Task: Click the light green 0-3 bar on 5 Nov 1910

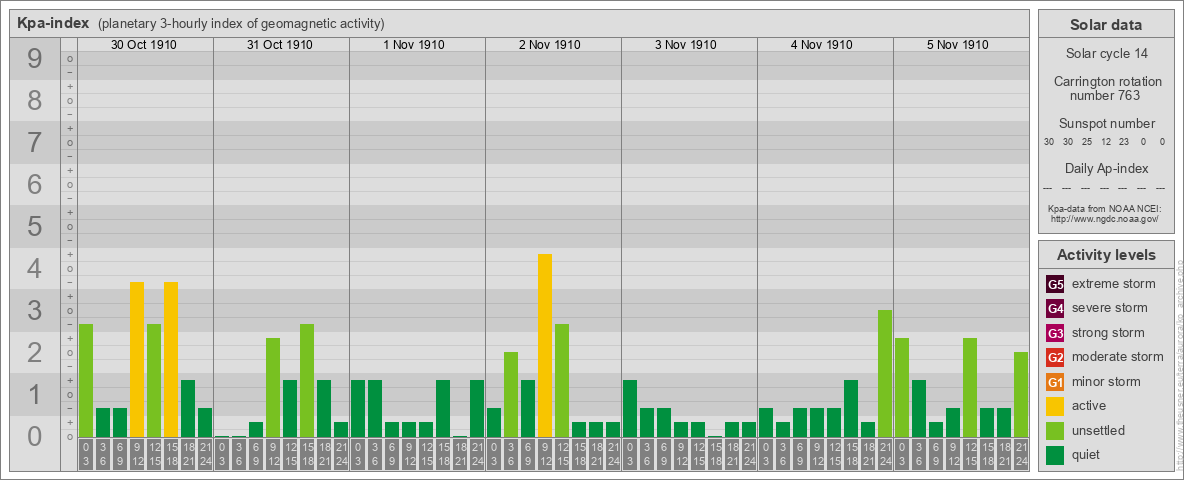Action: [x=902, y=387]
